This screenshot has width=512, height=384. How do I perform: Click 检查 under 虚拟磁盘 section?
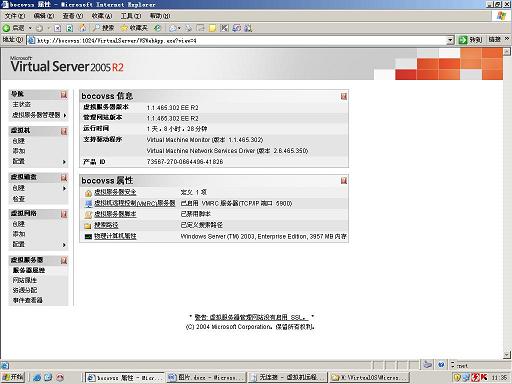[x=19, y=199]
